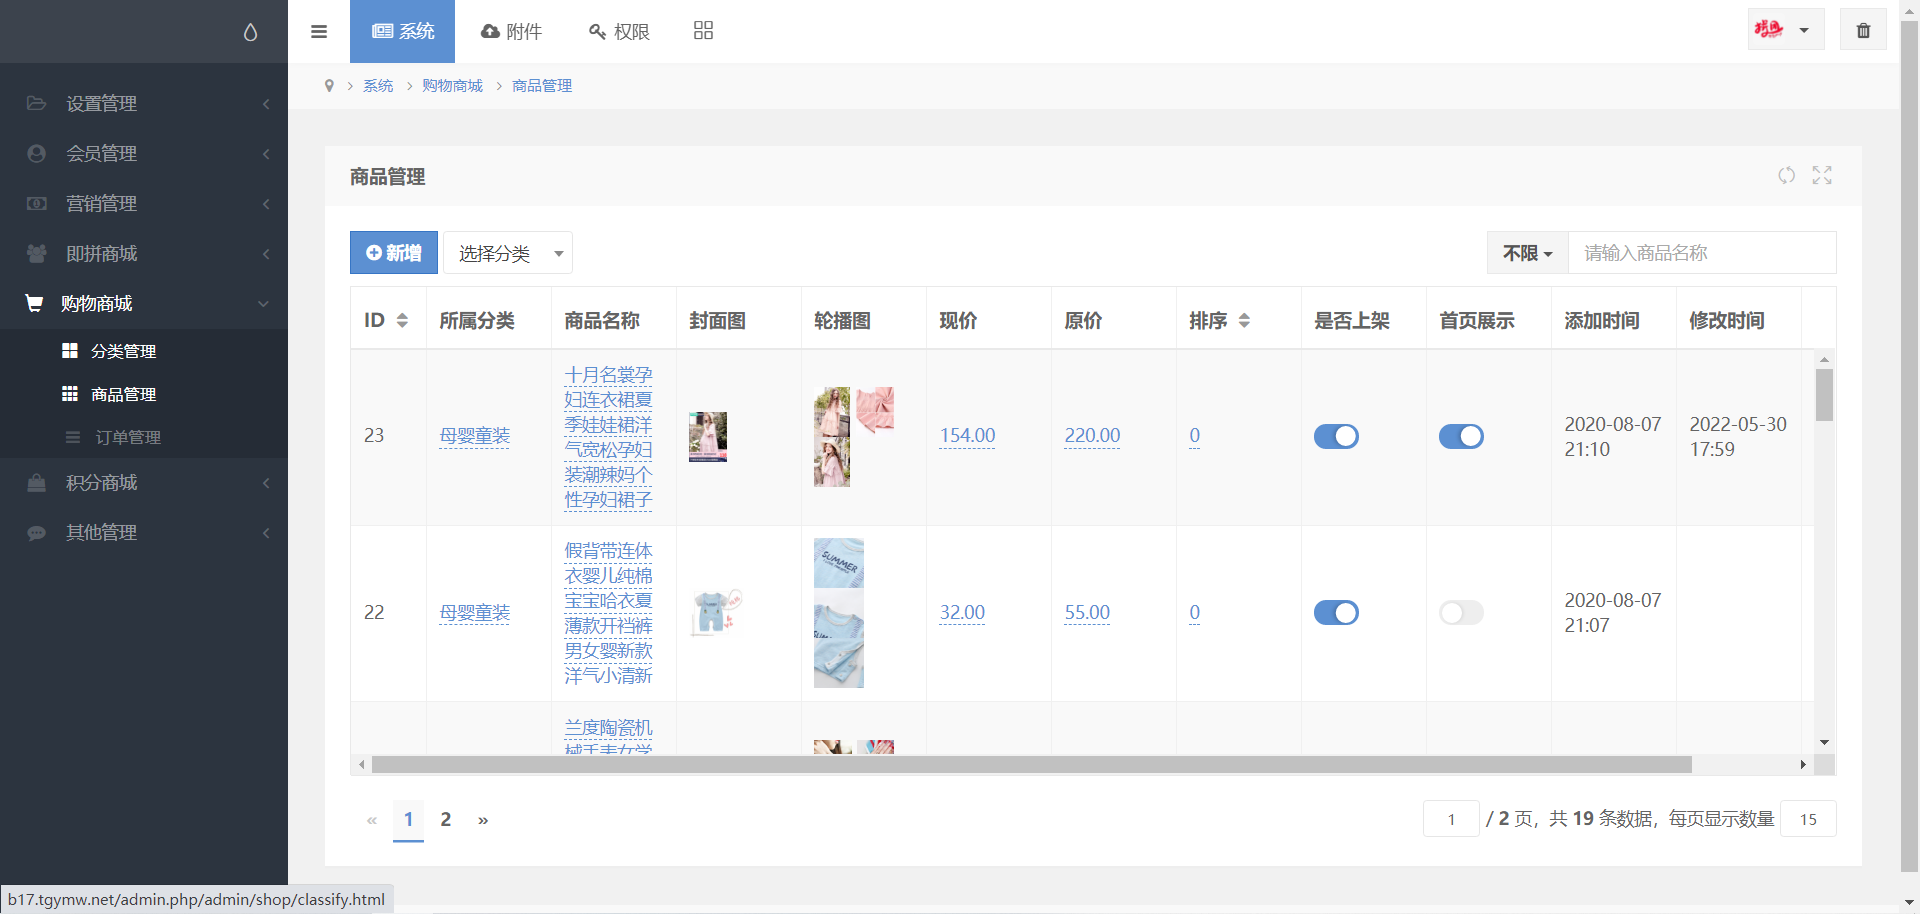Click the fullscreen expand icon in panel

[x=1822, y=176]
